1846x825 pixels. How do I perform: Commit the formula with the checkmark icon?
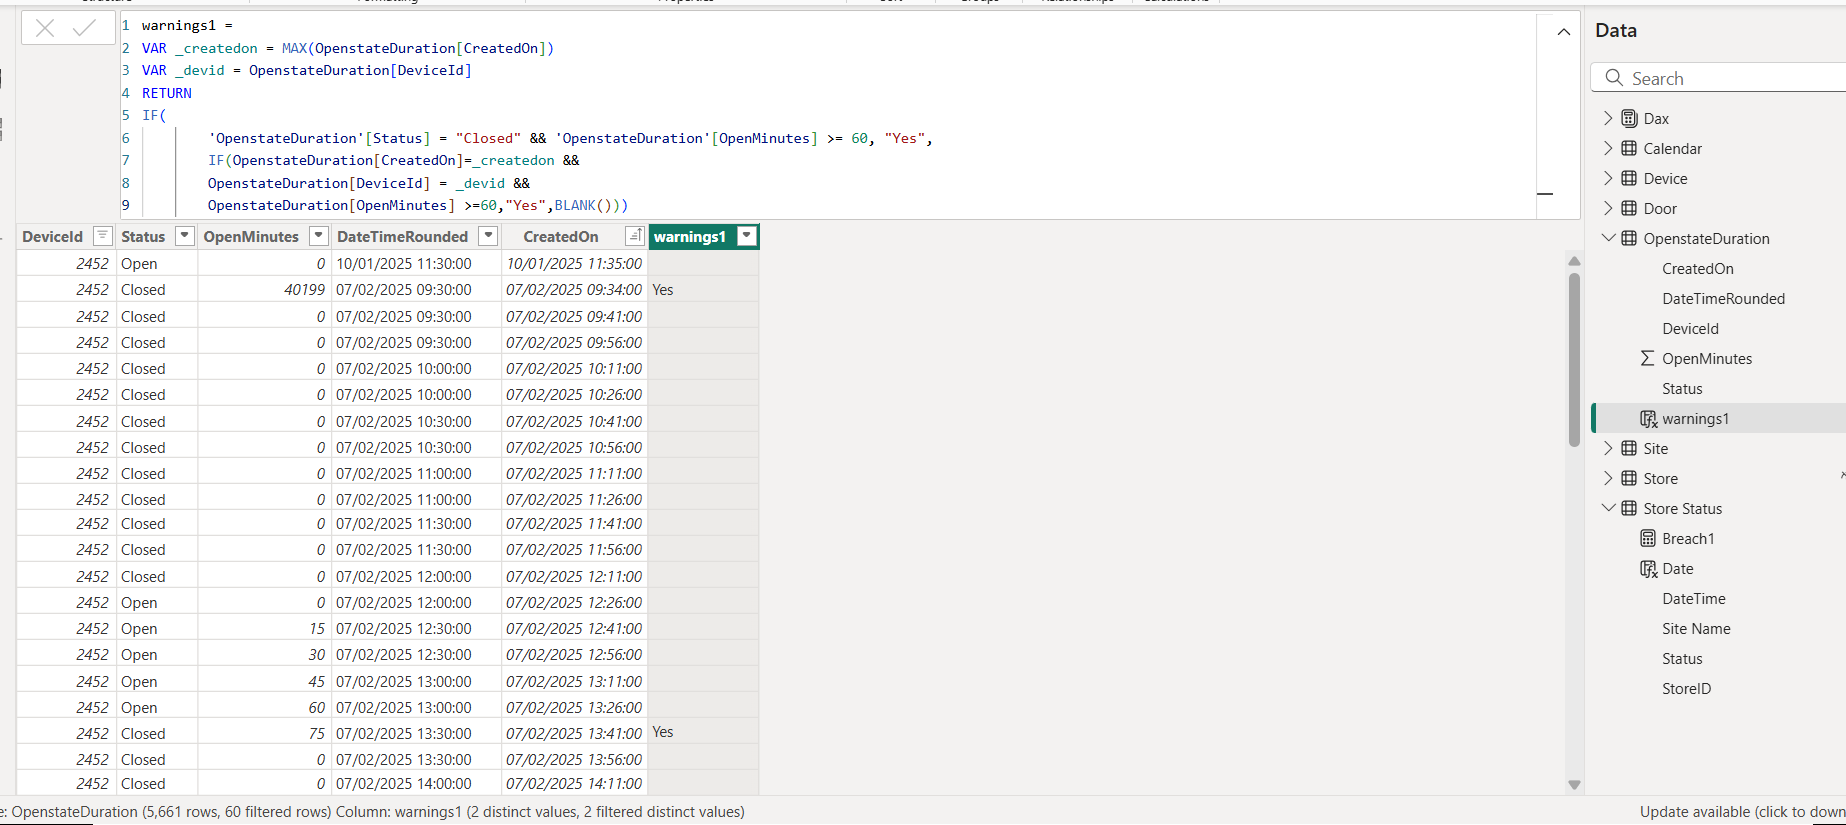tap(85, 28)
